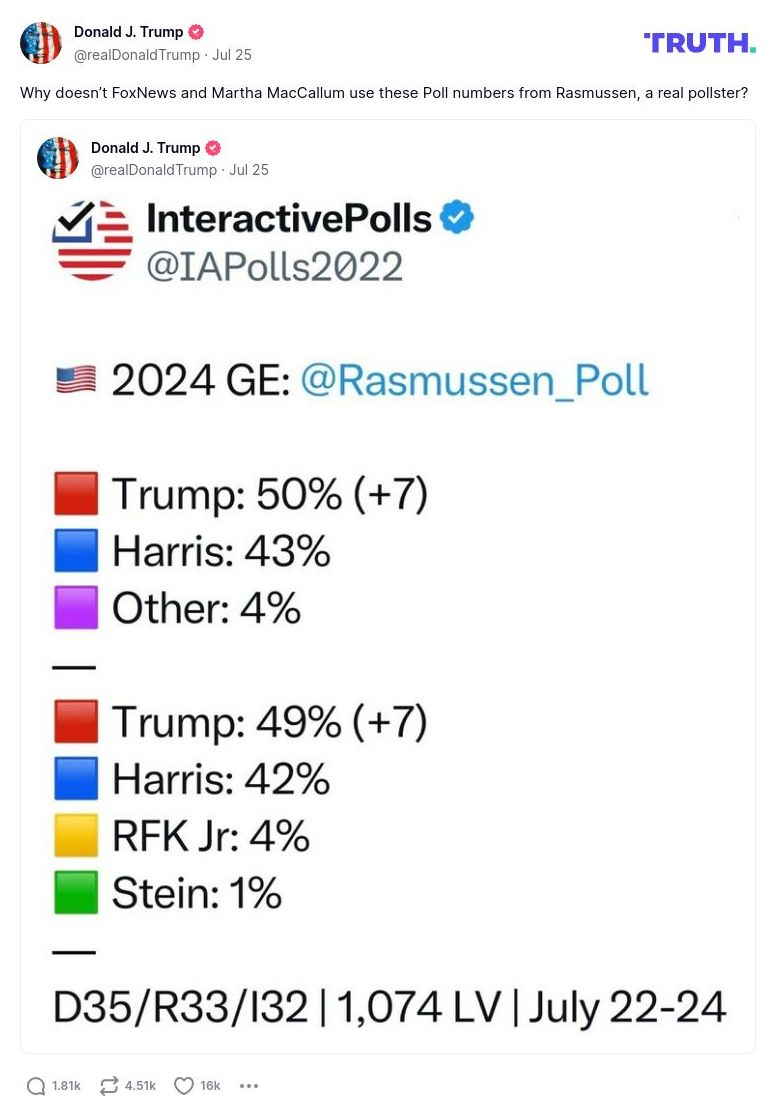The height and width of the screenshot is (1116, 777).
Task: Open reply composer with the speech bubble icon
Action: tap(36, 1085)
